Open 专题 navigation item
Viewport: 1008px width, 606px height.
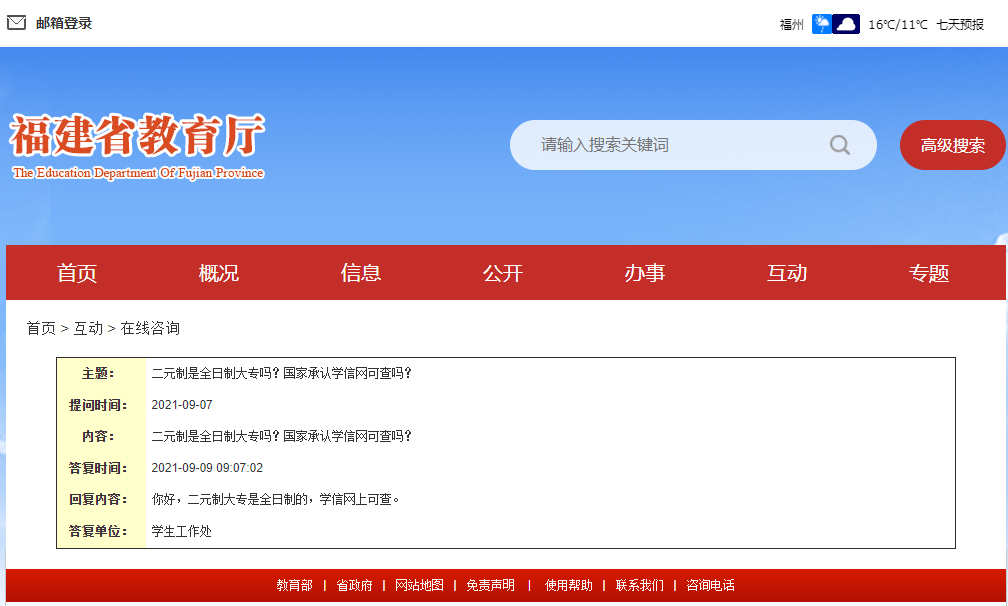point(929,273)
